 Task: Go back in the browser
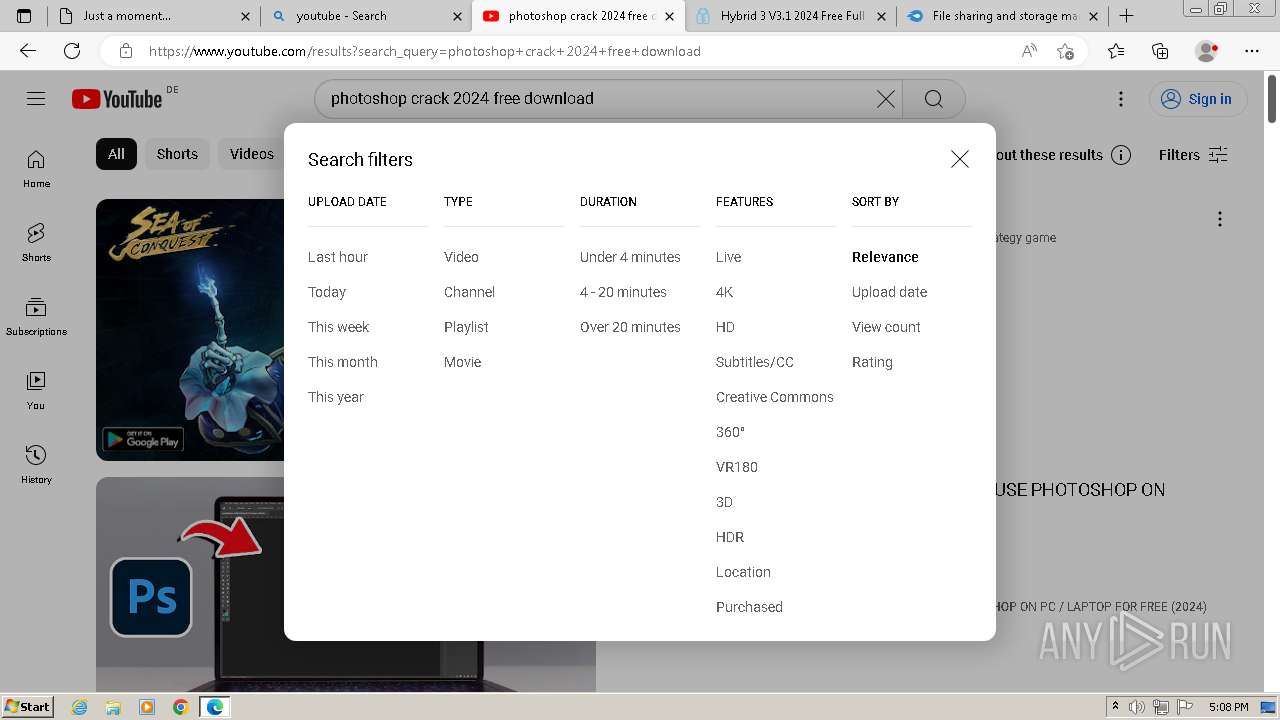click(x=28, y=51)
